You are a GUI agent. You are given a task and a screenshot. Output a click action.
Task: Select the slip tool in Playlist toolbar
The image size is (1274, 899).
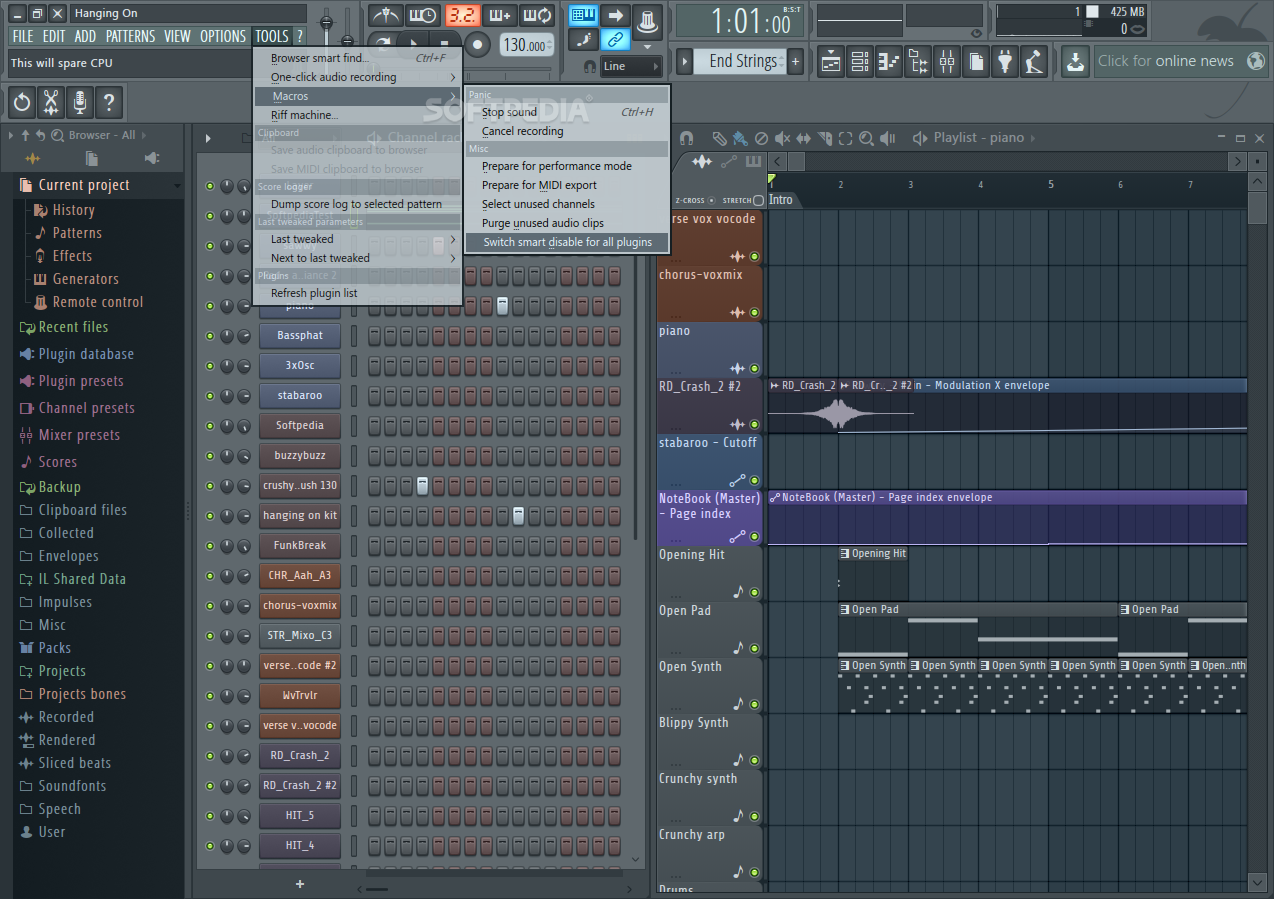pyautogui.click(x=803, y=138)
